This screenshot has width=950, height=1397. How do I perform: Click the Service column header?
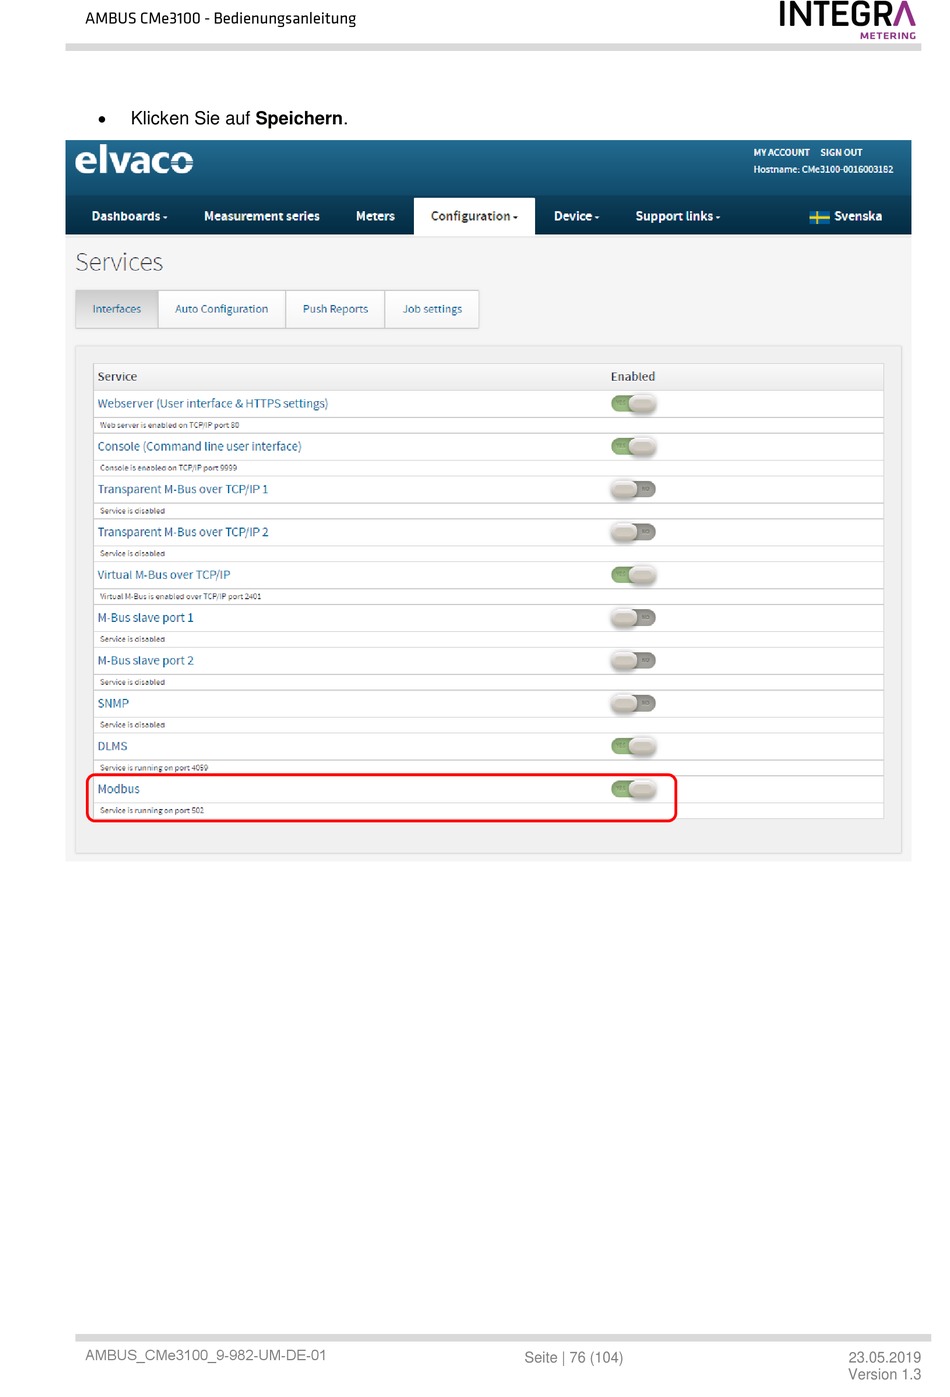tap(117, 377)
